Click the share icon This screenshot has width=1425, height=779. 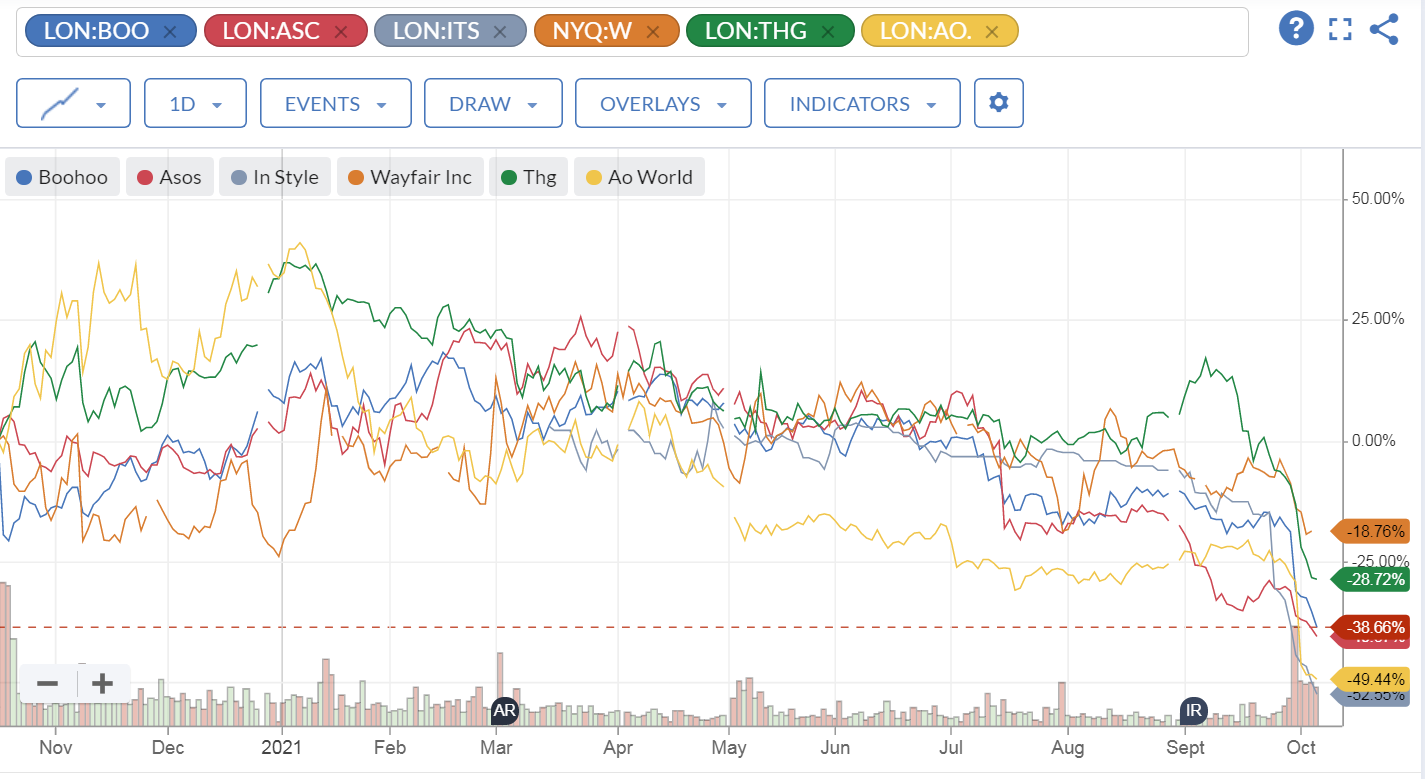(1384, 29)
